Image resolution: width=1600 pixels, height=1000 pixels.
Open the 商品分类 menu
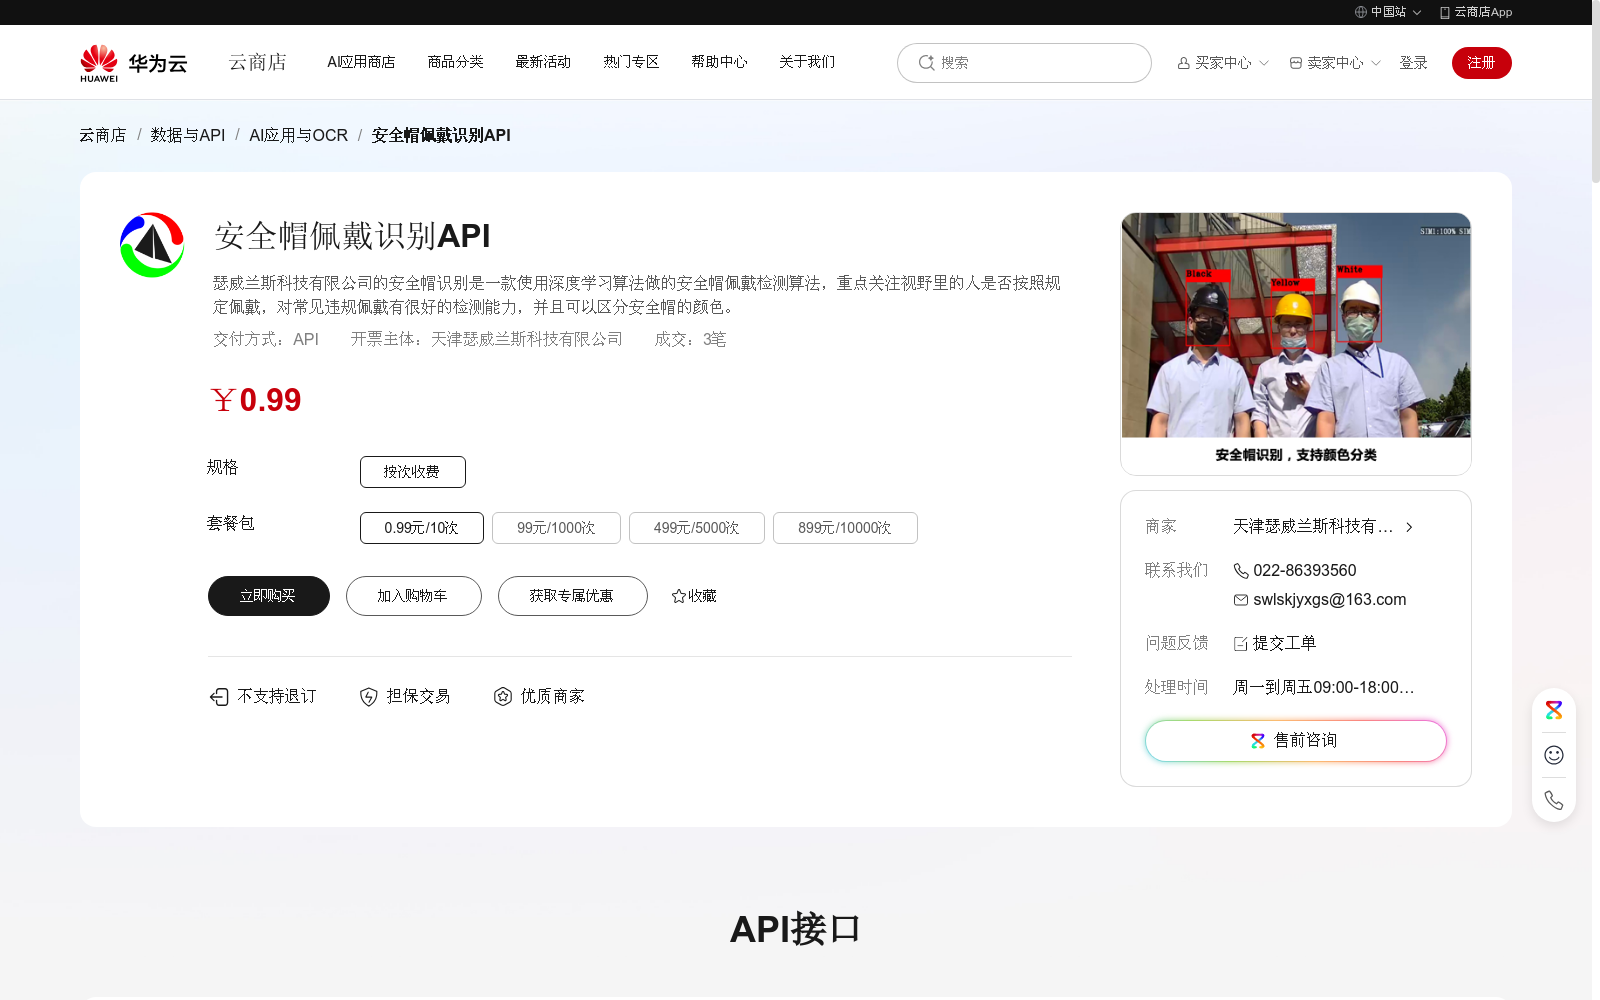click(455, 62)
